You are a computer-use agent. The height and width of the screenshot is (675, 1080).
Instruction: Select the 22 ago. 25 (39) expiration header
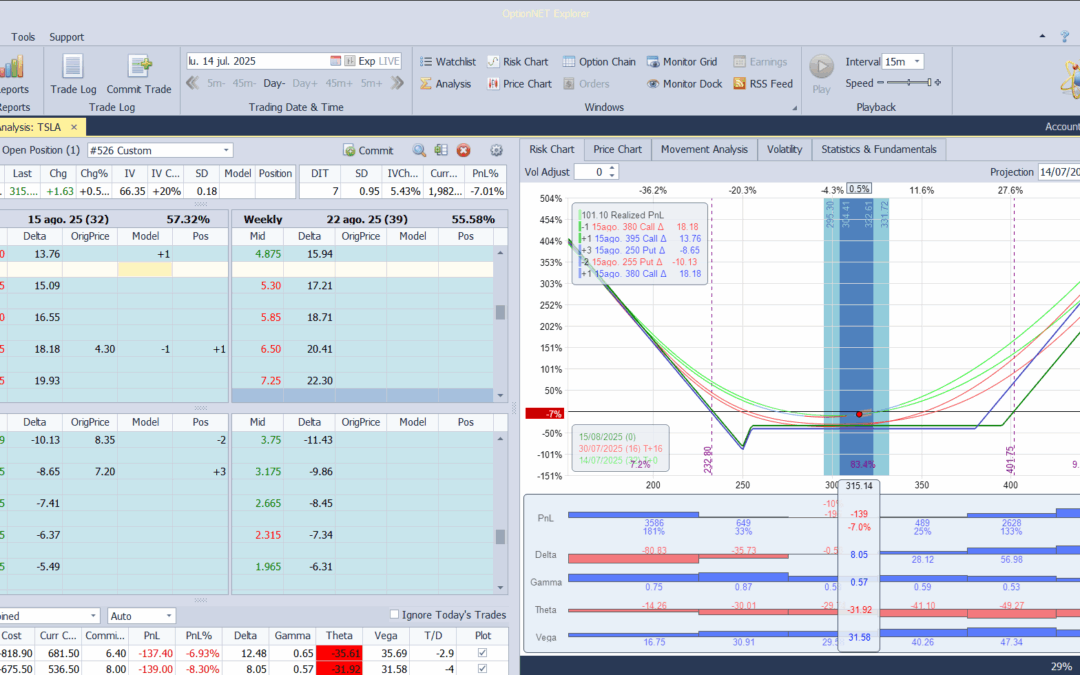coord(366,219)
